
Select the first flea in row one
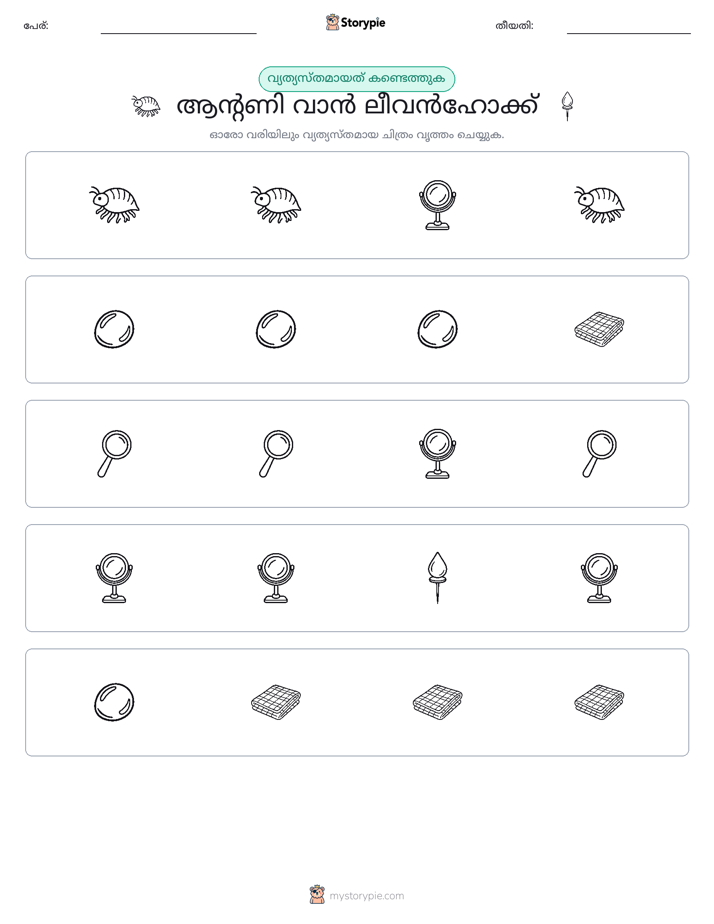tap(114, 205)
